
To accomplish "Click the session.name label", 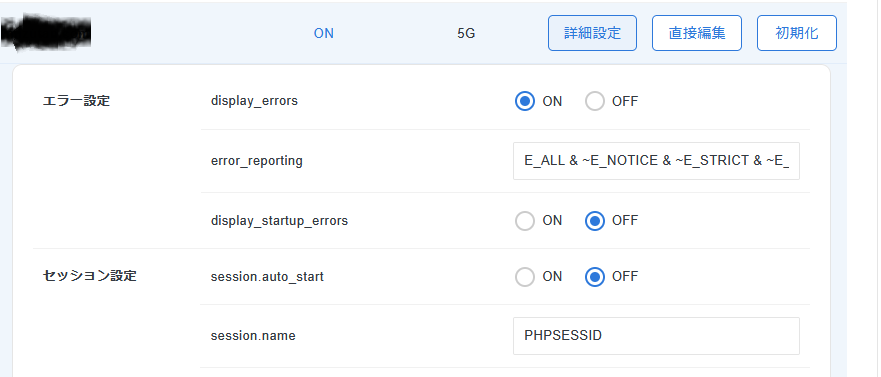I will (253, 336).
